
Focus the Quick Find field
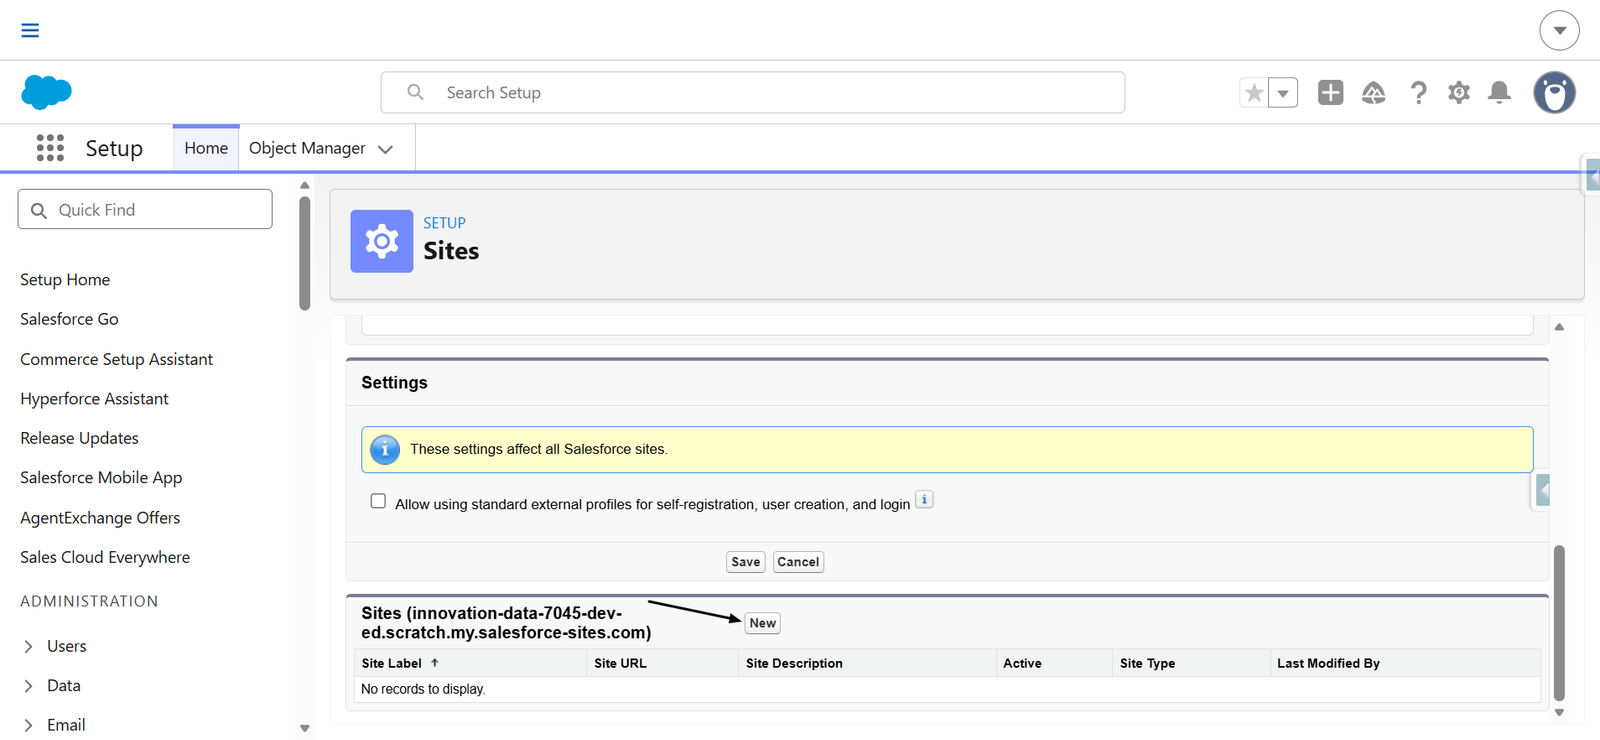pos(145,209)
